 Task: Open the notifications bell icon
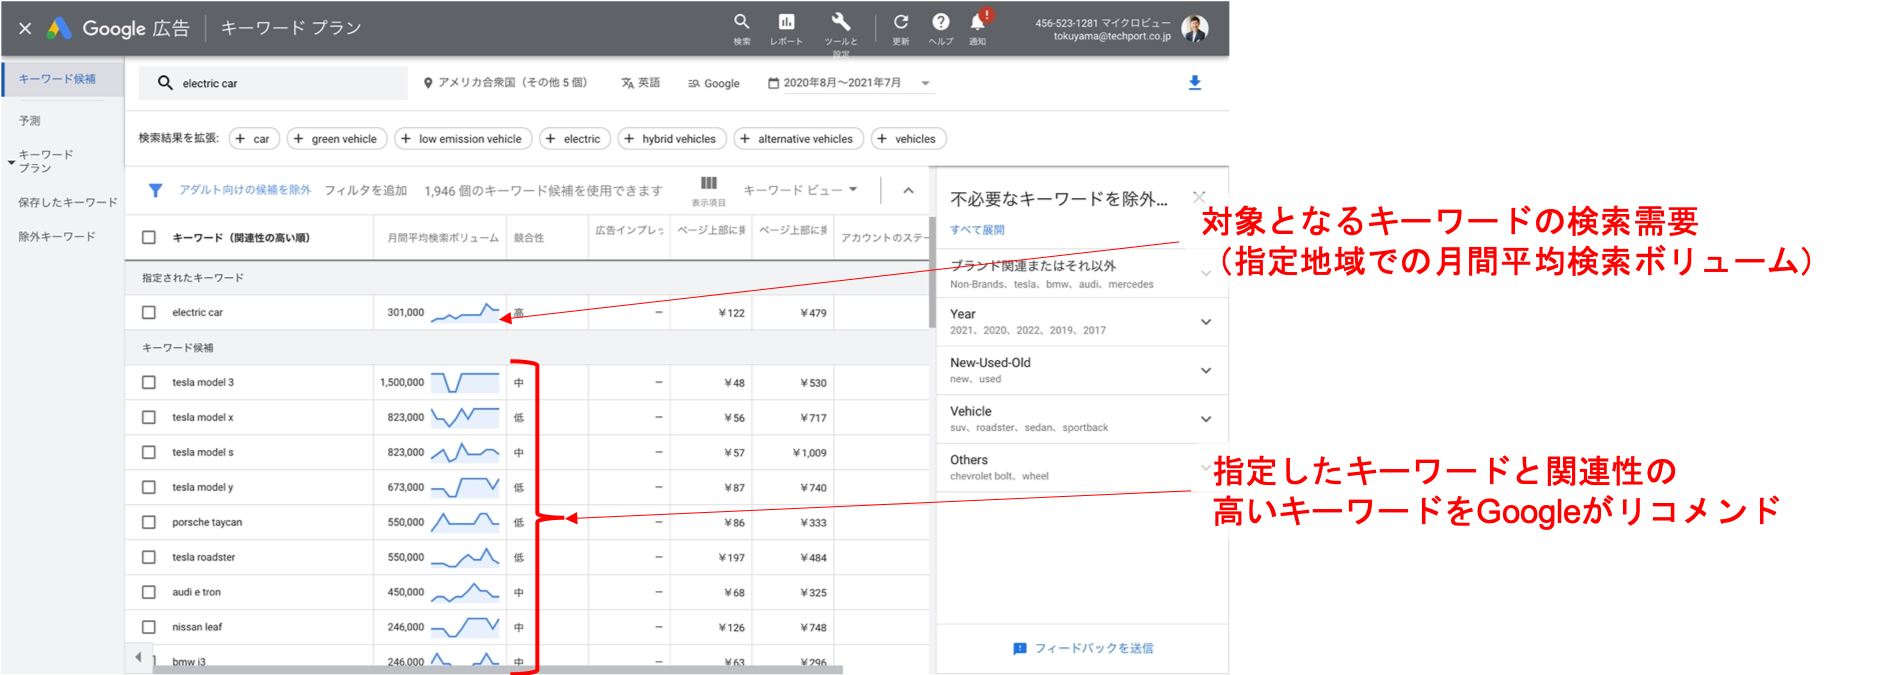pos(978,22)
